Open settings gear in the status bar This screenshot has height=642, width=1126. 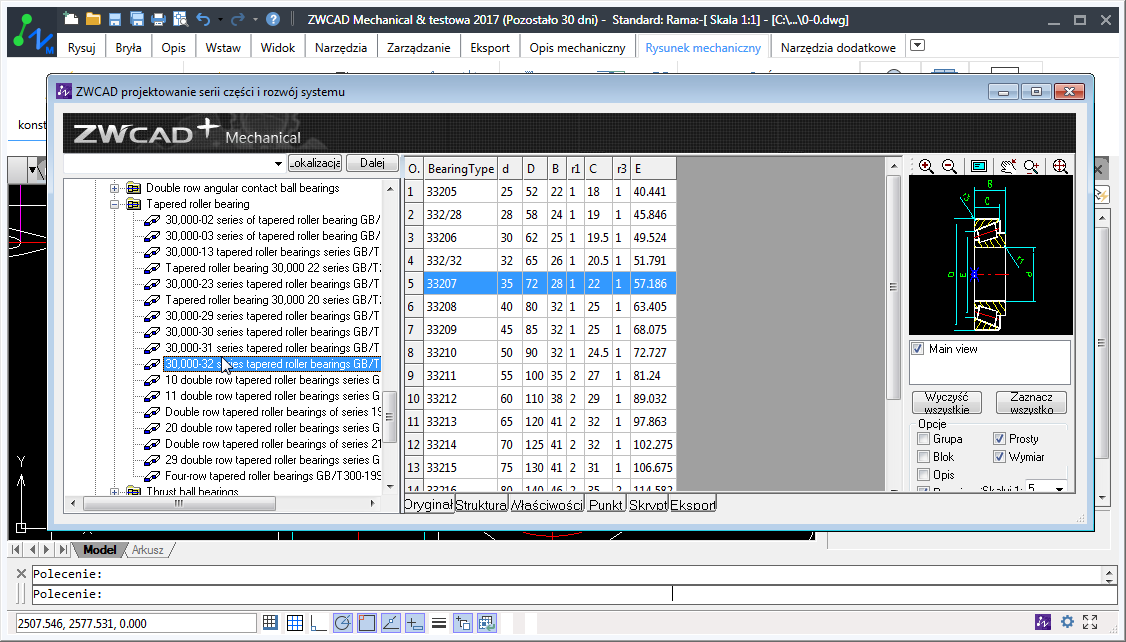1067,622
